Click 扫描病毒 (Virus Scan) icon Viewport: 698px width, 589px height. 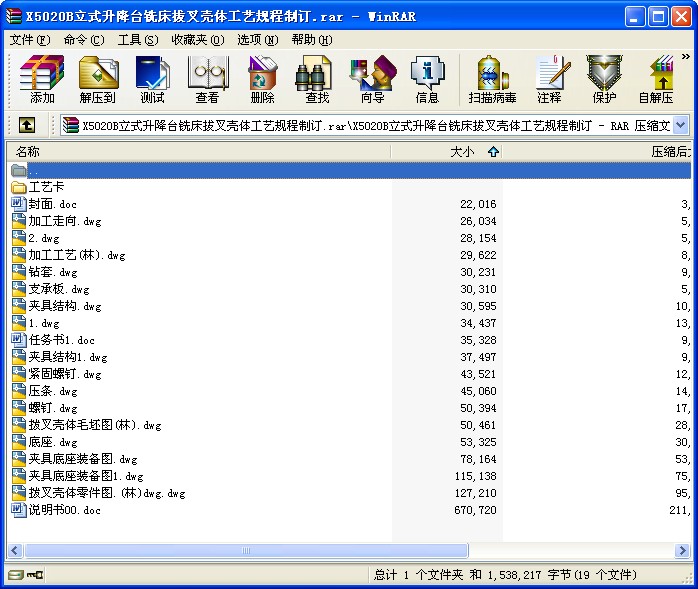[492, 79]
